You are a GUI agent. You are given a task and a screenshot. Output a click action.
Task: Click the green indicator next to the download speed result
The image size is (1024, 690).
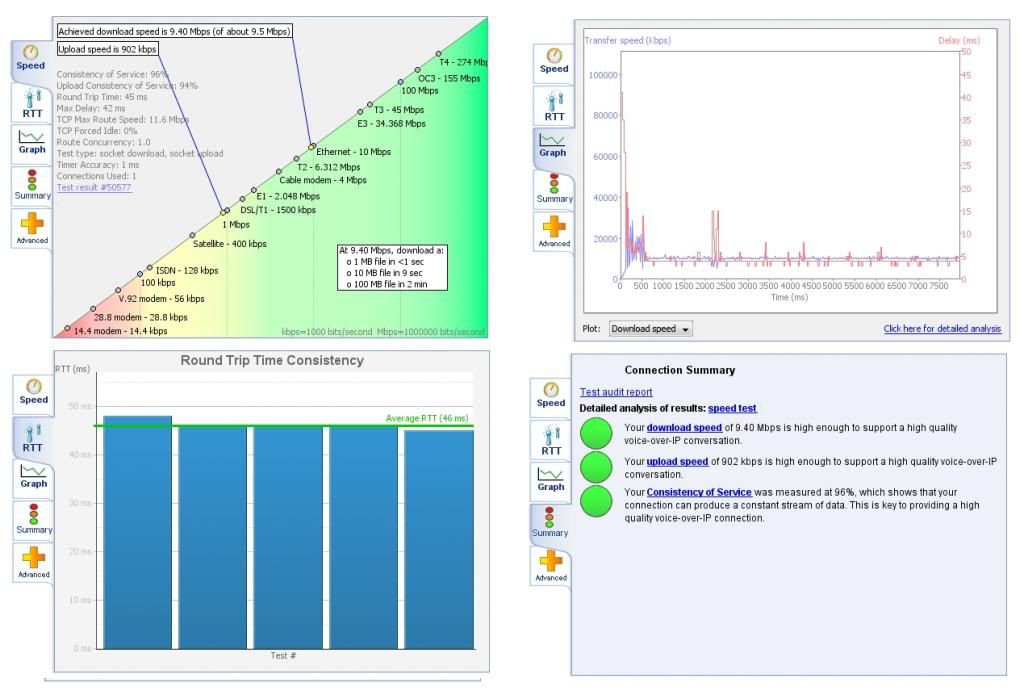[596, 433]
